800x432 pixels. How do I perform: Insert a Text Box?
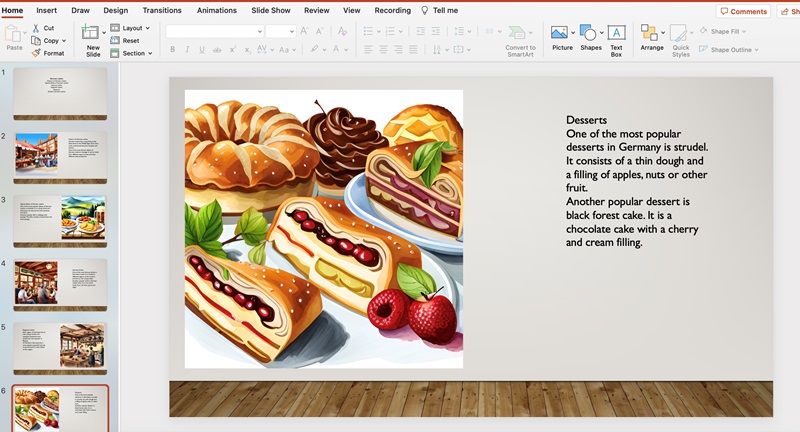pyautogui.click(x=616, y=34)
